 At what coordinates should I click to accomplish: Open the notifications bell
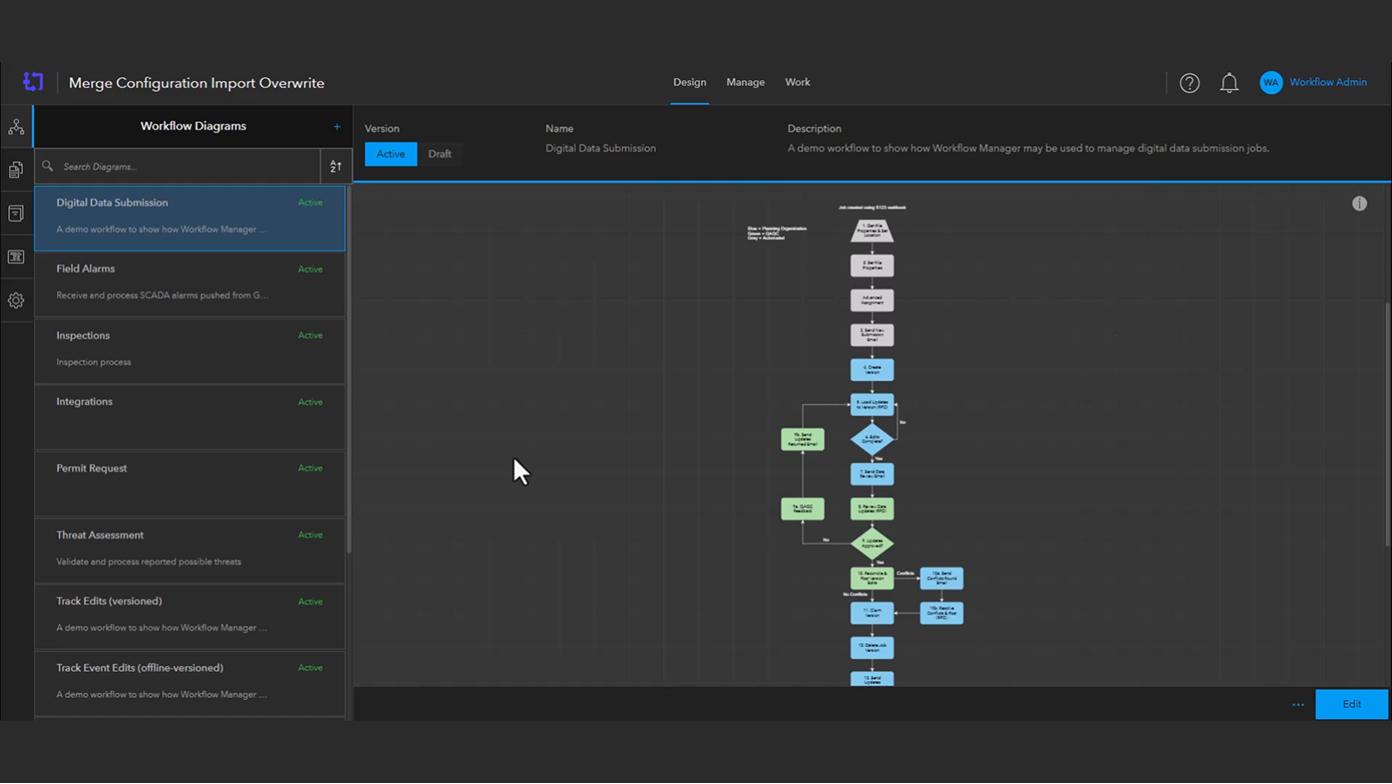1229,83
